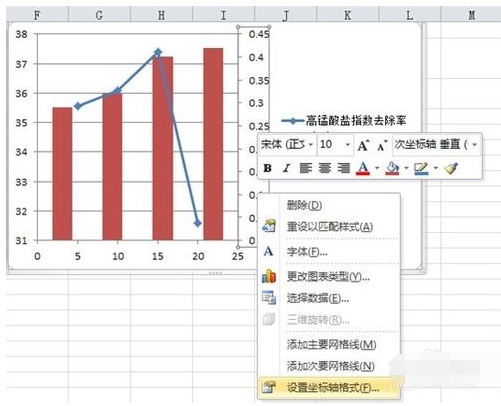Apply shape outline with pen icon
The image size is (501, 406).
pos(421,168)
